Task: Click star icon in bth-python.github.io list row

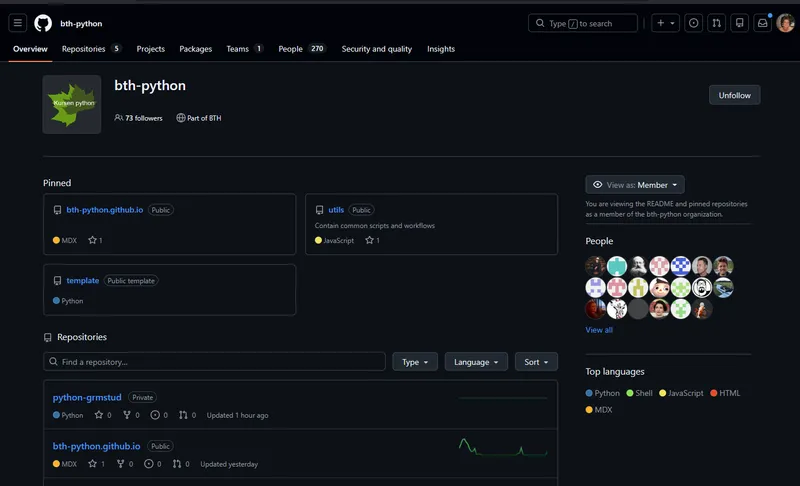Action: pyautogui.click(x=92, y=464)
